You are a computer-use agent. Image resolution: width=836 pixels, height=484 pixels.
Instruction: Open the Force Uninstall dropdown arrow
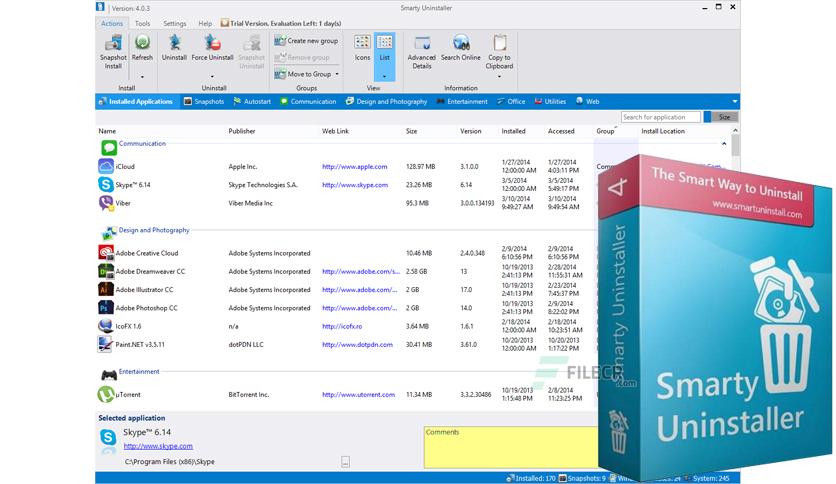212,77
